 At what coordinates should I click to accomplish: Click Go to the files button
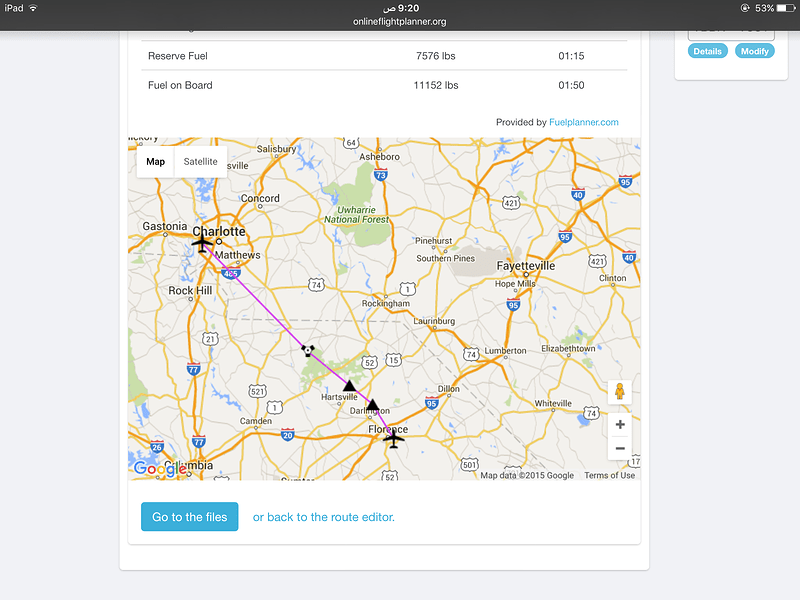click(x=190, y=517)
